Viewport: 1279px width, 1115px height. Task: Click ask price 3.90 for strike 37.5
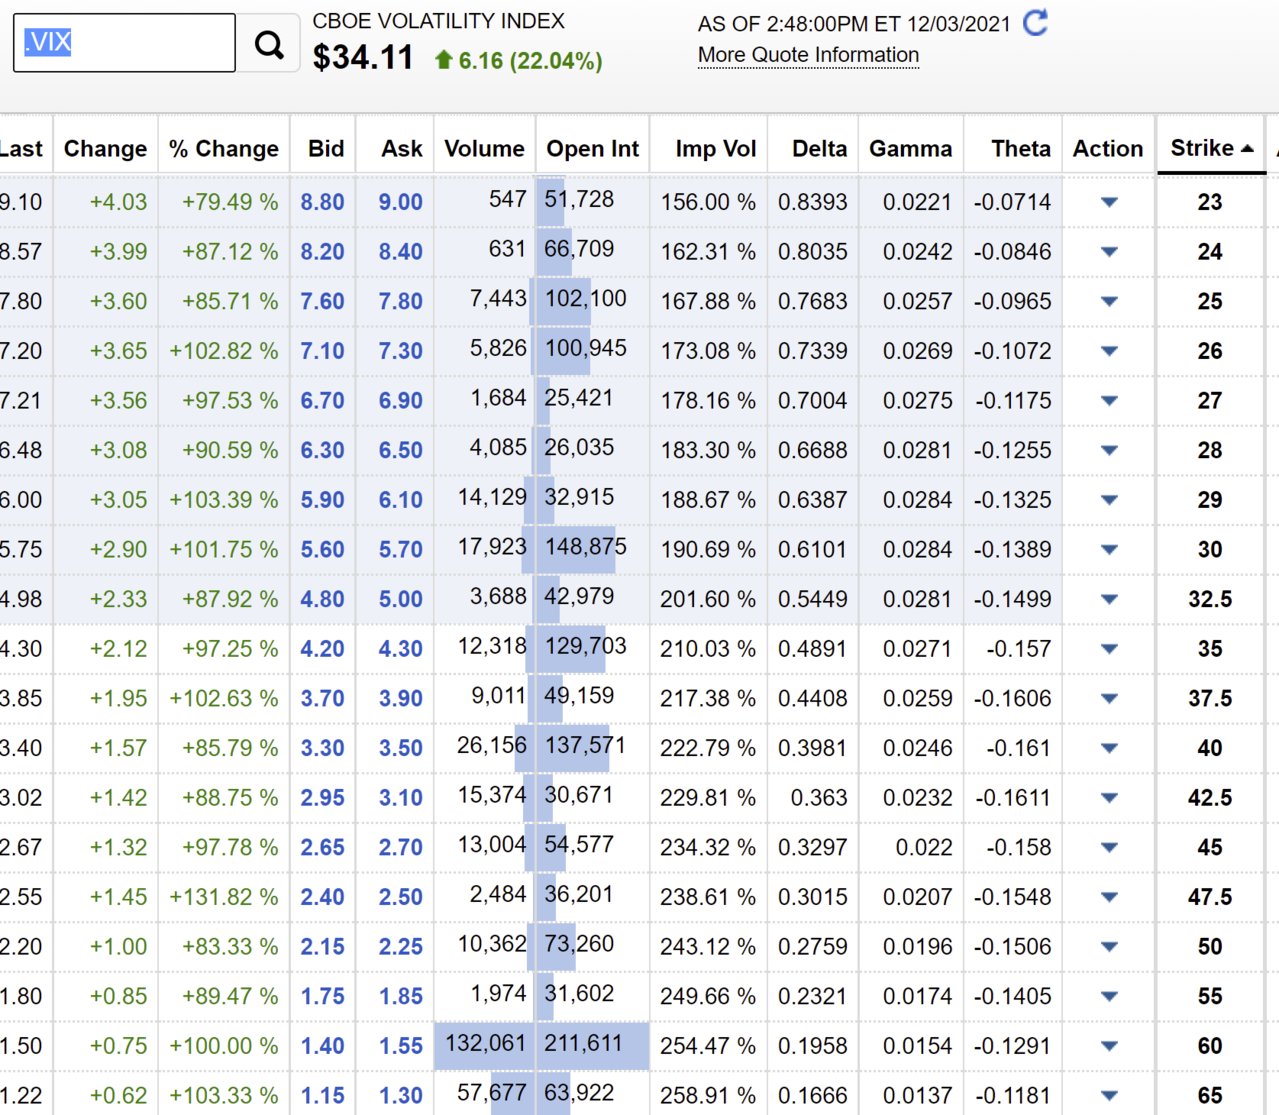400,698
